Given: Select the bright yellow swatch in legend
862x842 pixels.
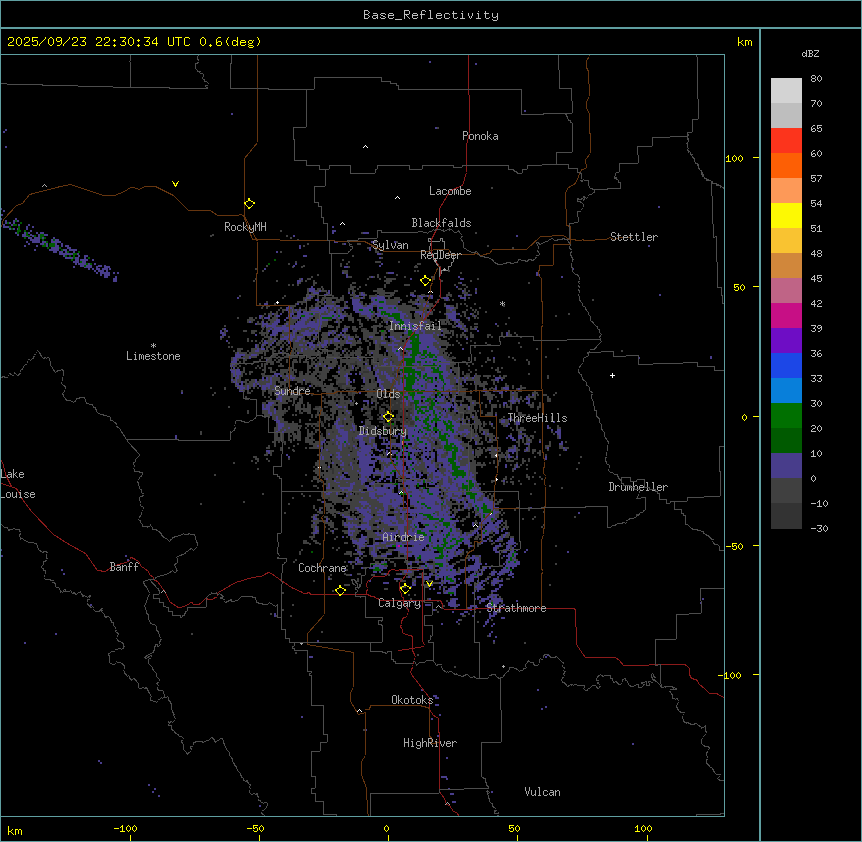Looking at the screenshot, I should coord(786,215).
